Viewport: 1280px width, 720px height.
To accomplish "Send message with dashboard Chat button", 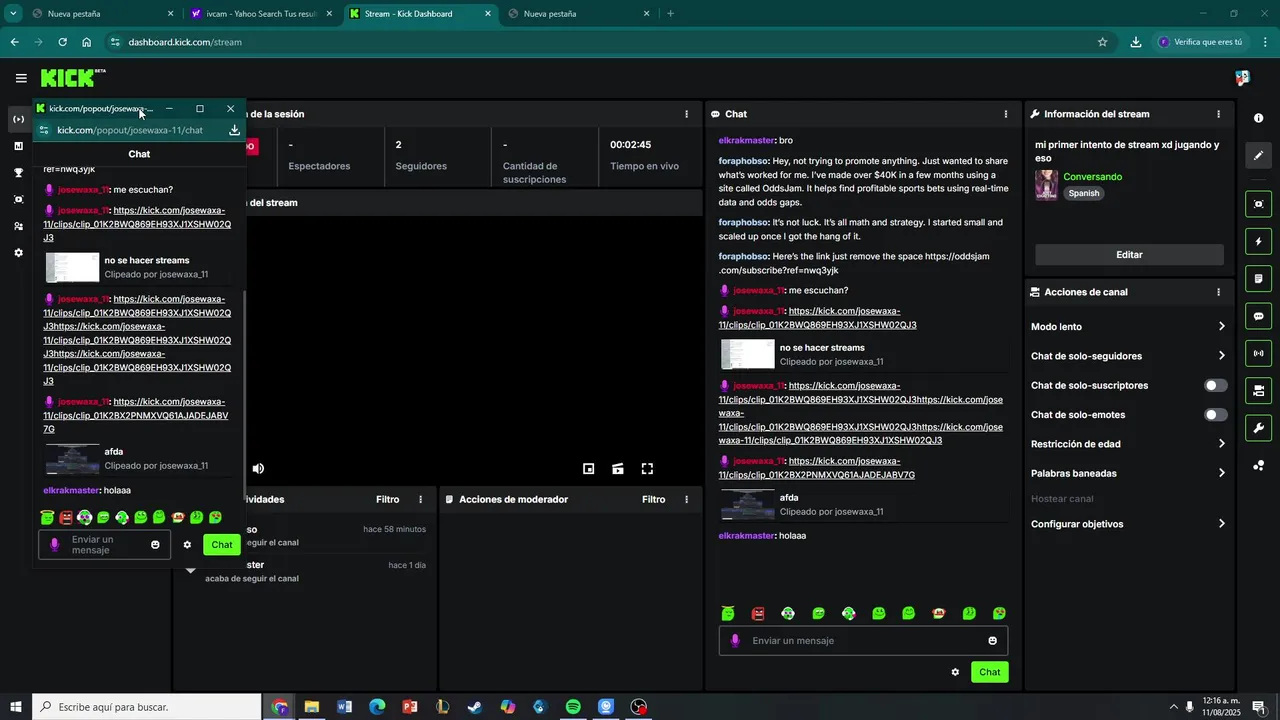I will (x=989, y=672).
